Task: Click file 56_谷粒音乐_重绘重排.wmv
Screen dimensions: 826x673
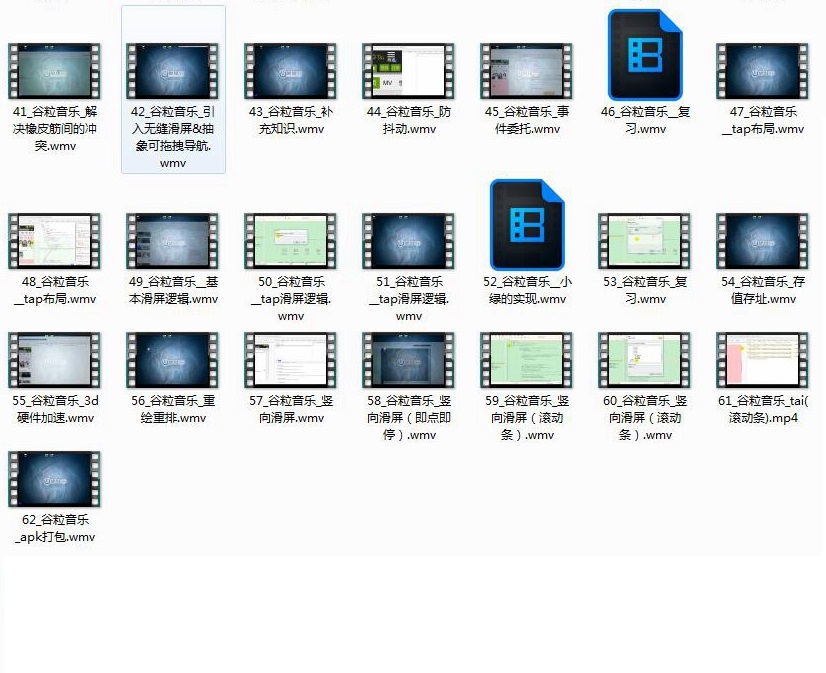Action: (173, 361)
